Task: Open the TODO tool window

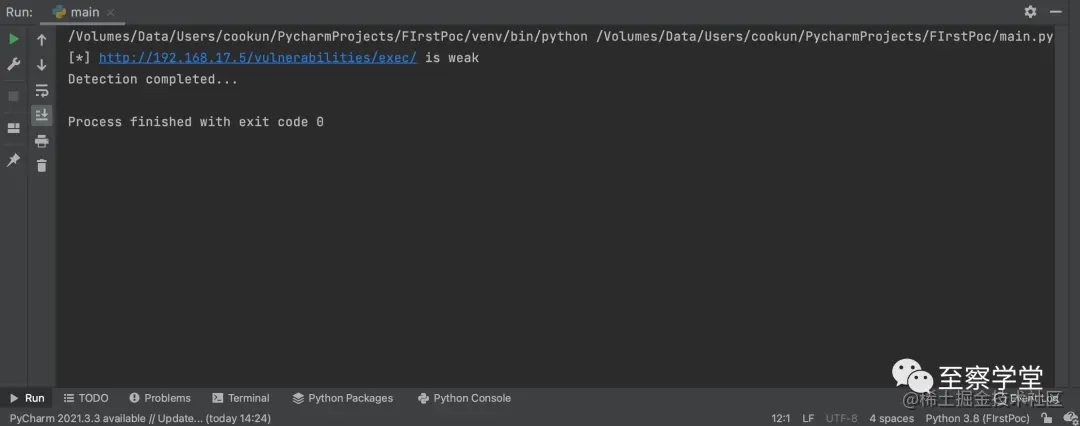Action: (x=86, y=398)
